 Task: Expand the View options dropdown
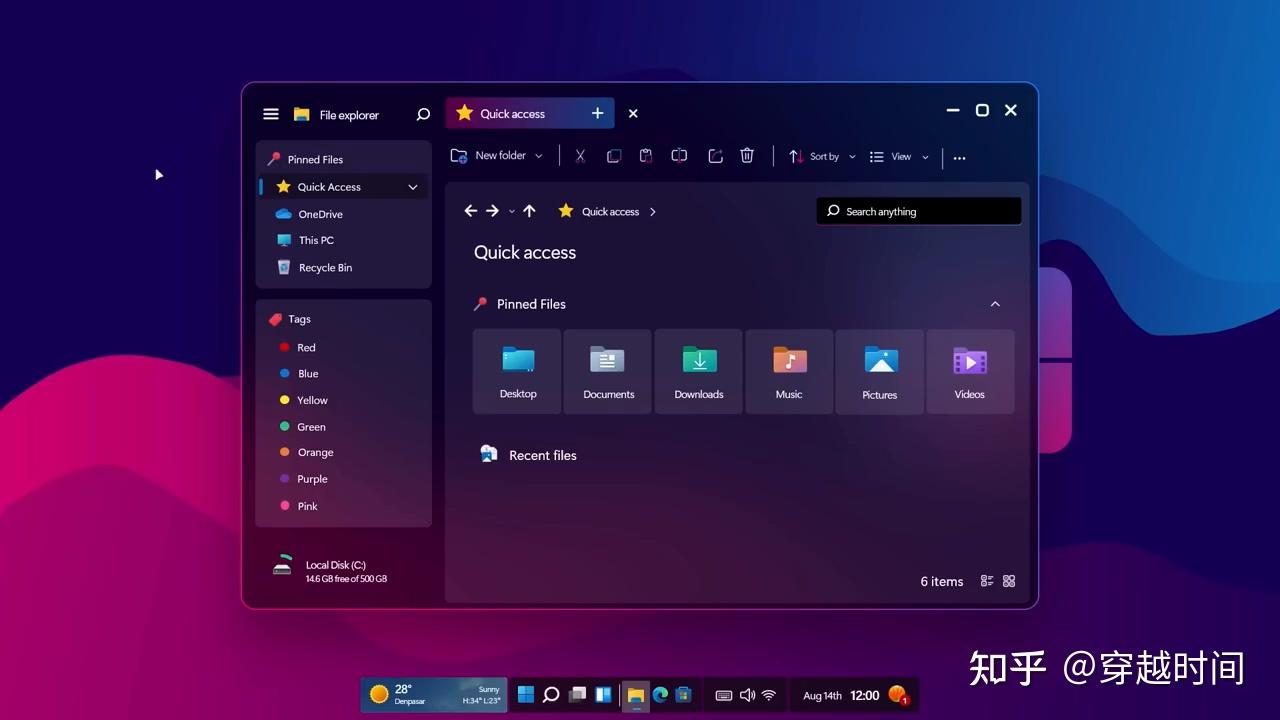tap(898, 156)
